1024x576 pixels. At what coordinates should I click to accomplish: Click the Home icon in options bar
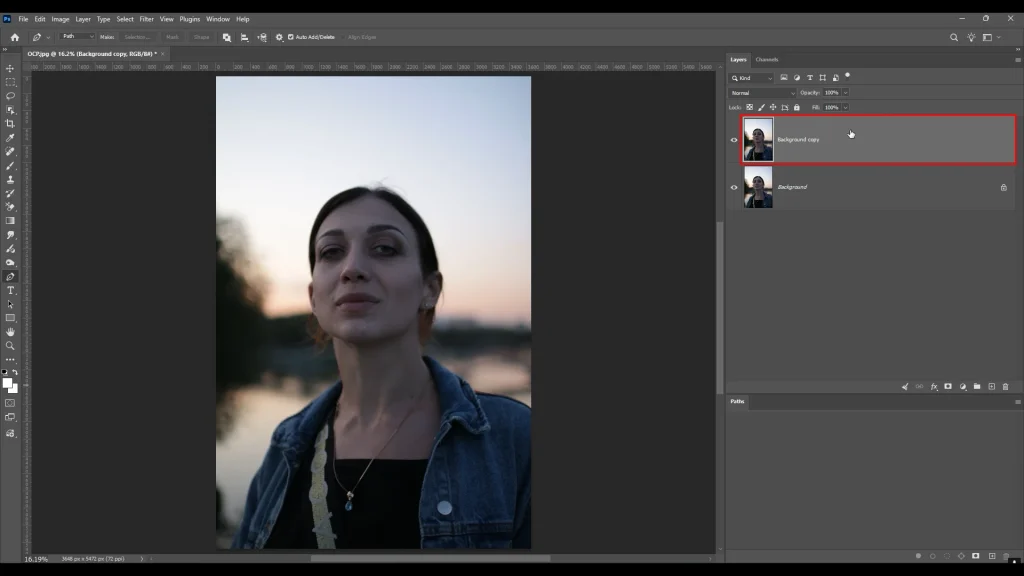tap(14, 37)
